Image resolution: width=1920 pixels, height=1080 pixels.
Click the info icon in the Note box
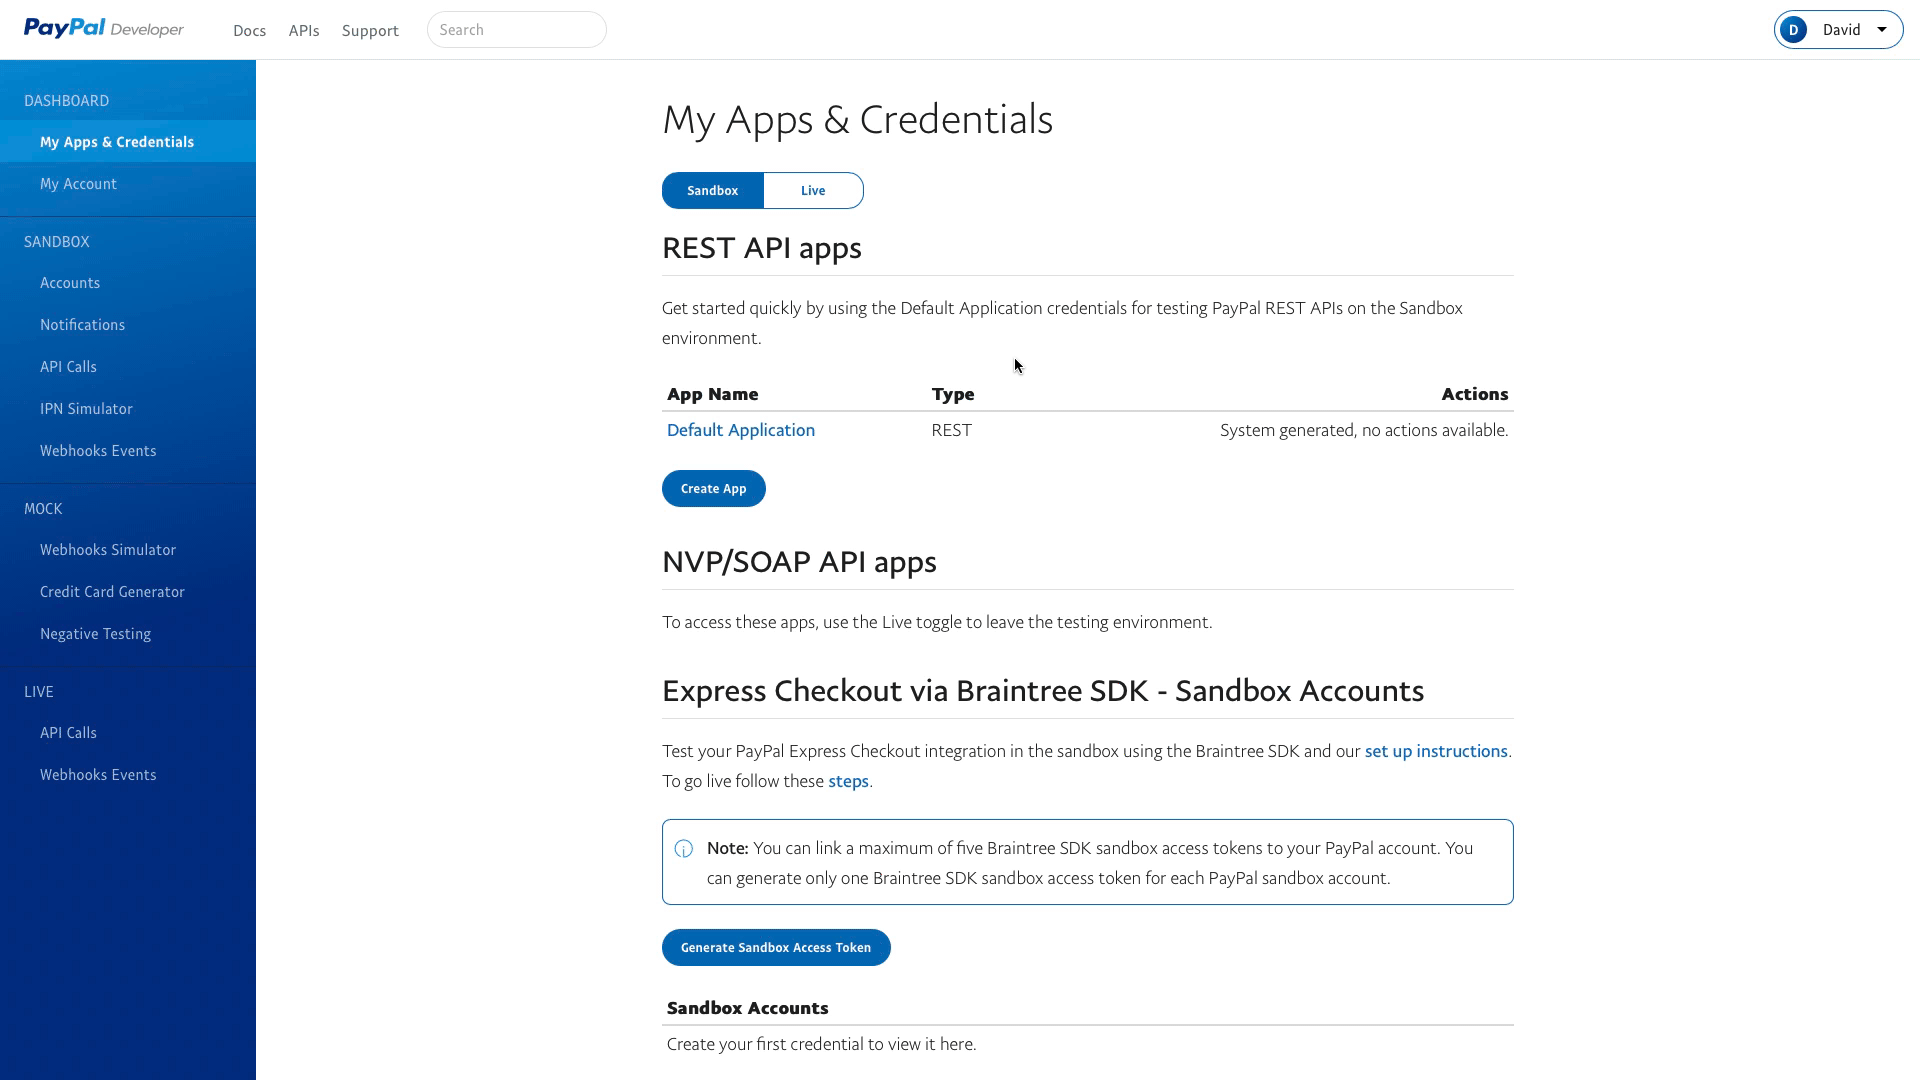pyautogui.click(x=684, y=849)
